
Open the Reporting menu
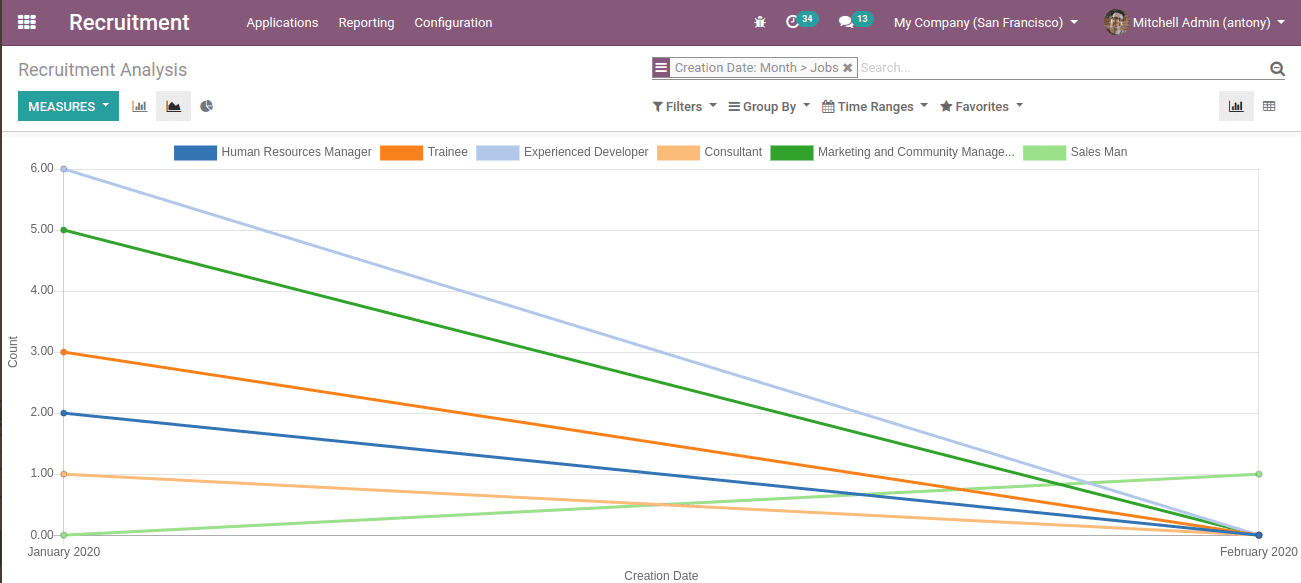(x=366, y=22)
